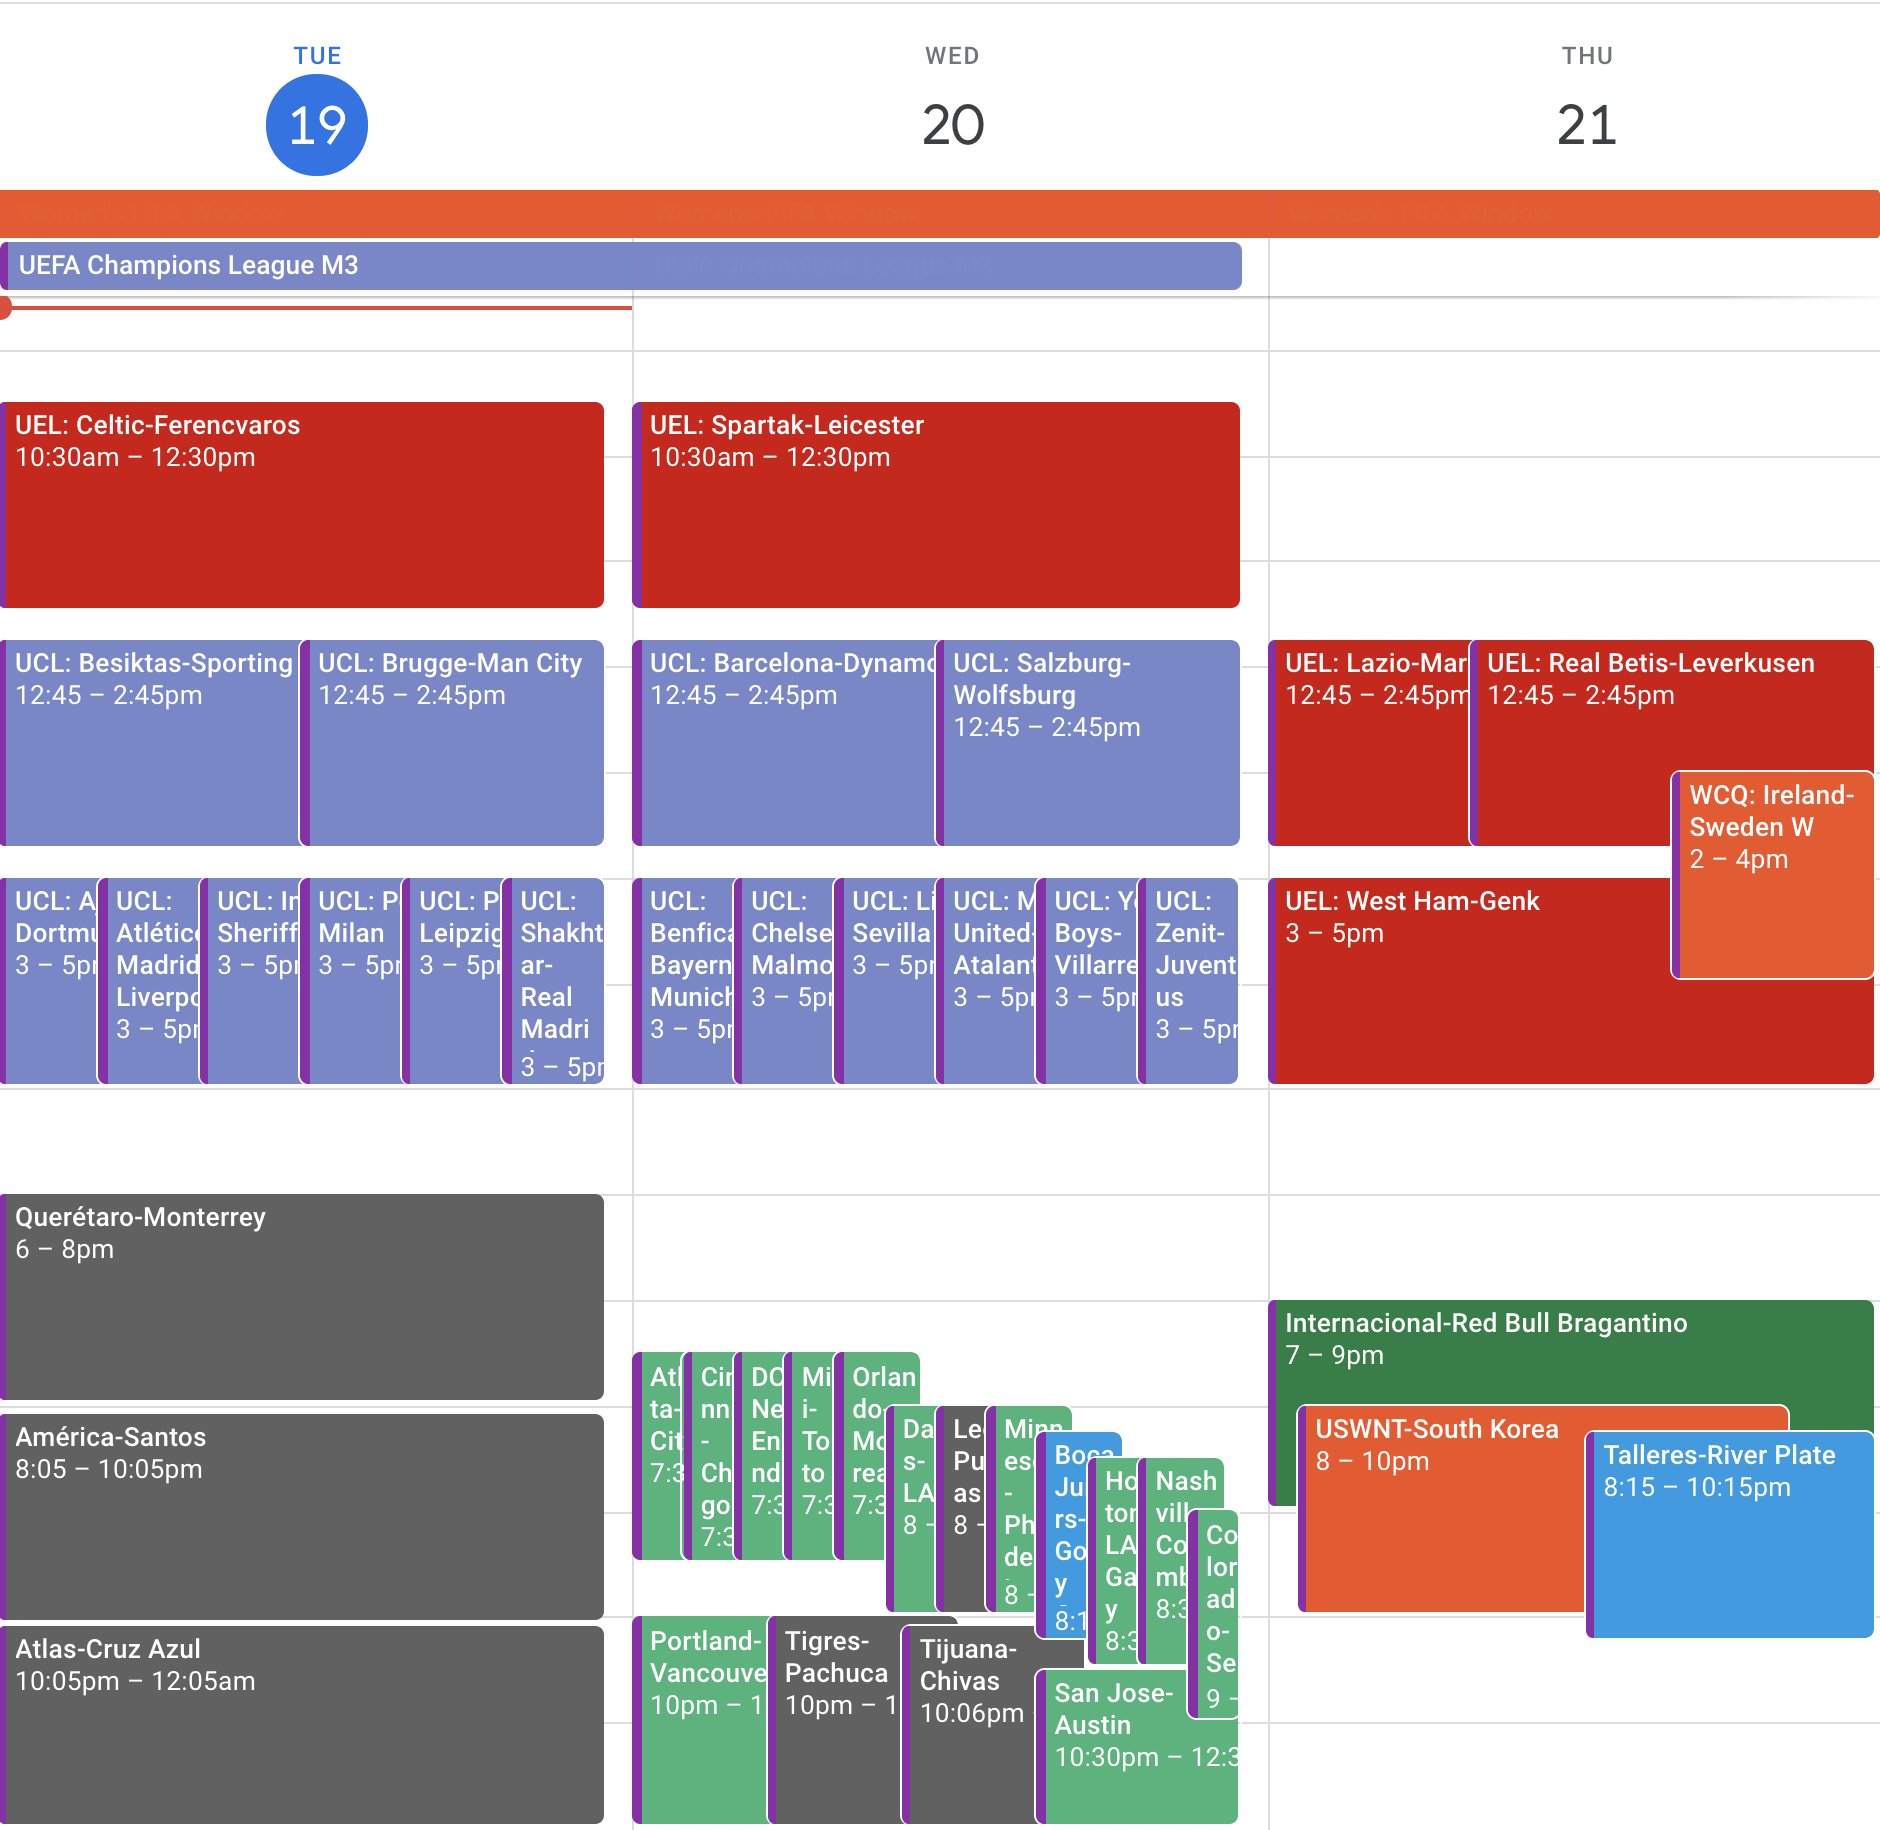Open UCL: Besiktas-Sporting event
This screenshot has width=1880, height=1830.
click(150, 743)
